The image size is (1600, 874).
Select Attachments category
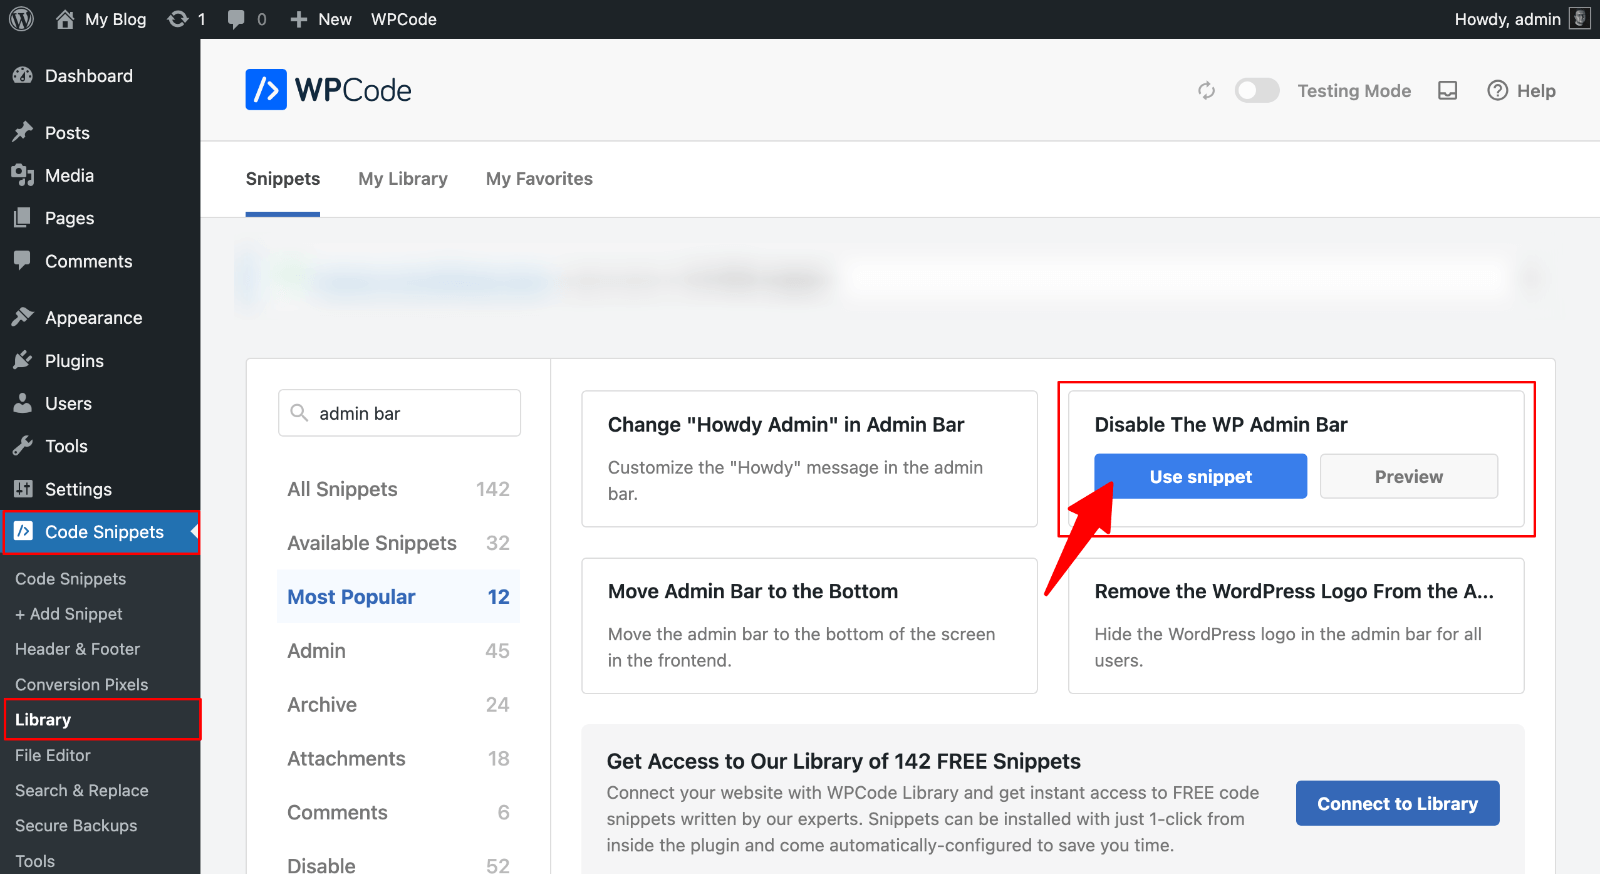coord(398,759)
